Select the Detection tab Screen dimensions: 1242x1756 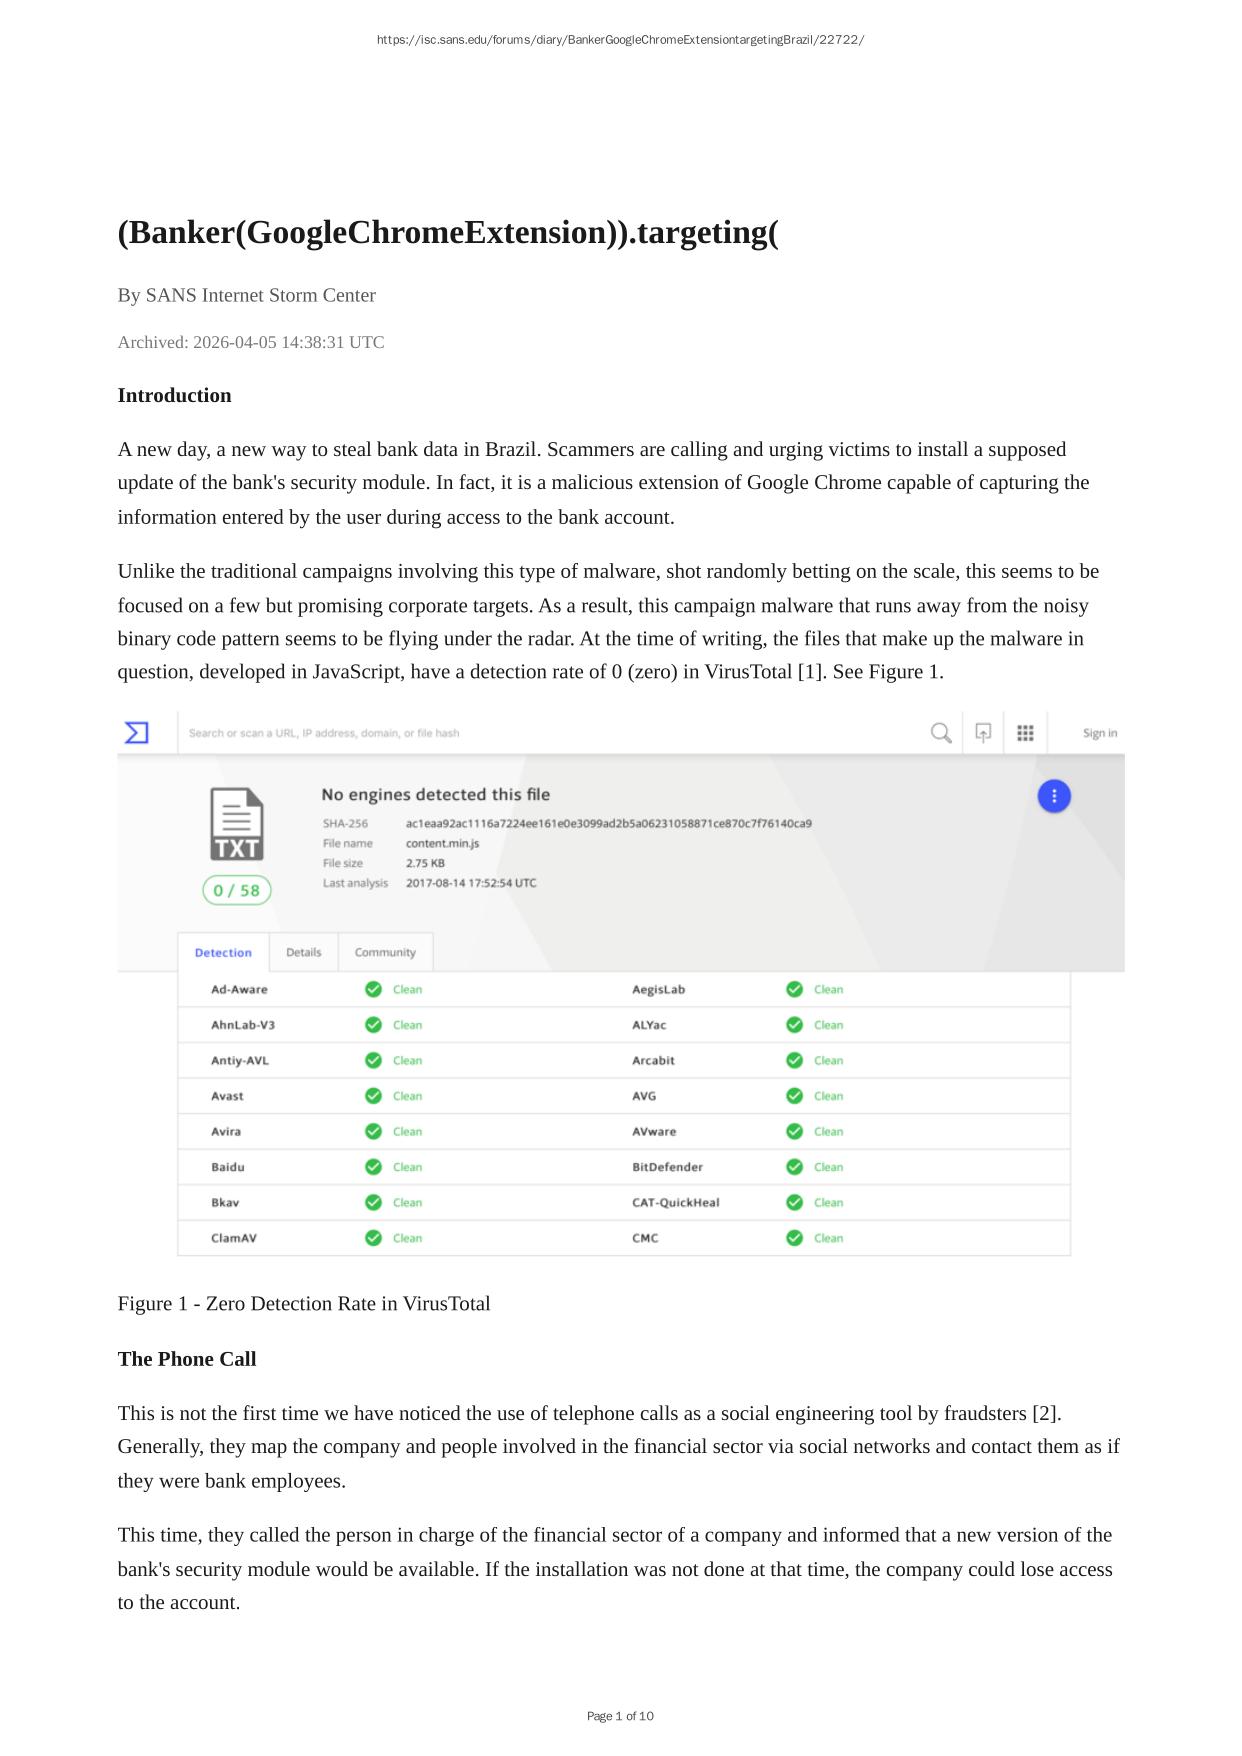click(x=223, y=953)
